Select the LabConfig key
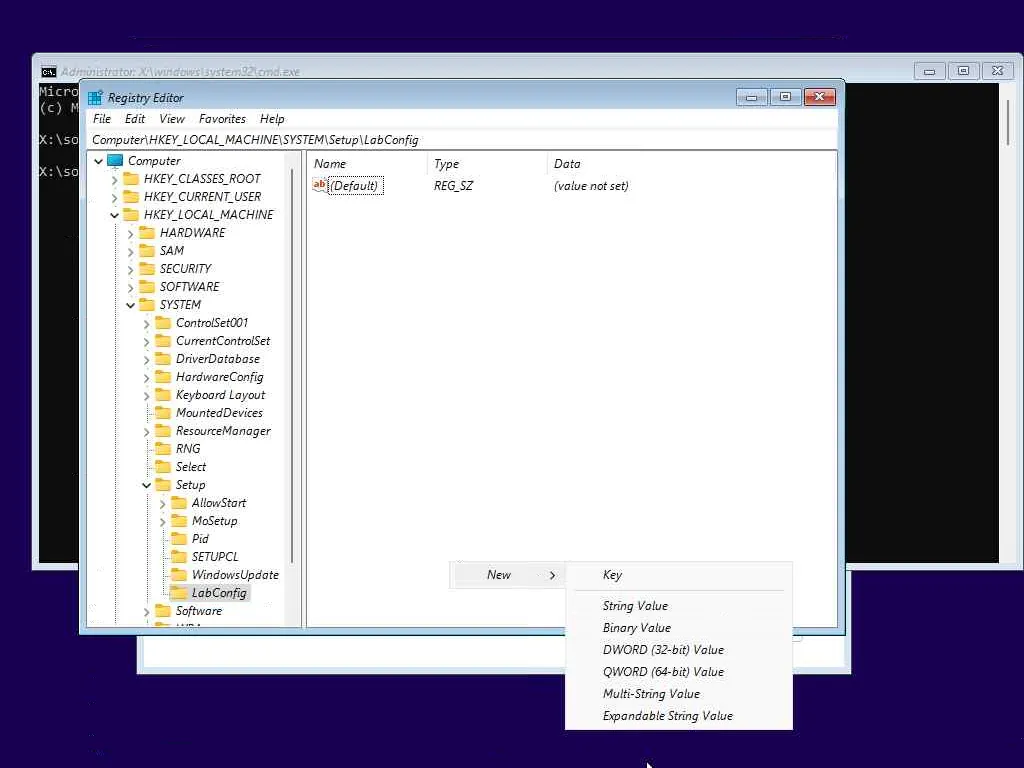 219,593
